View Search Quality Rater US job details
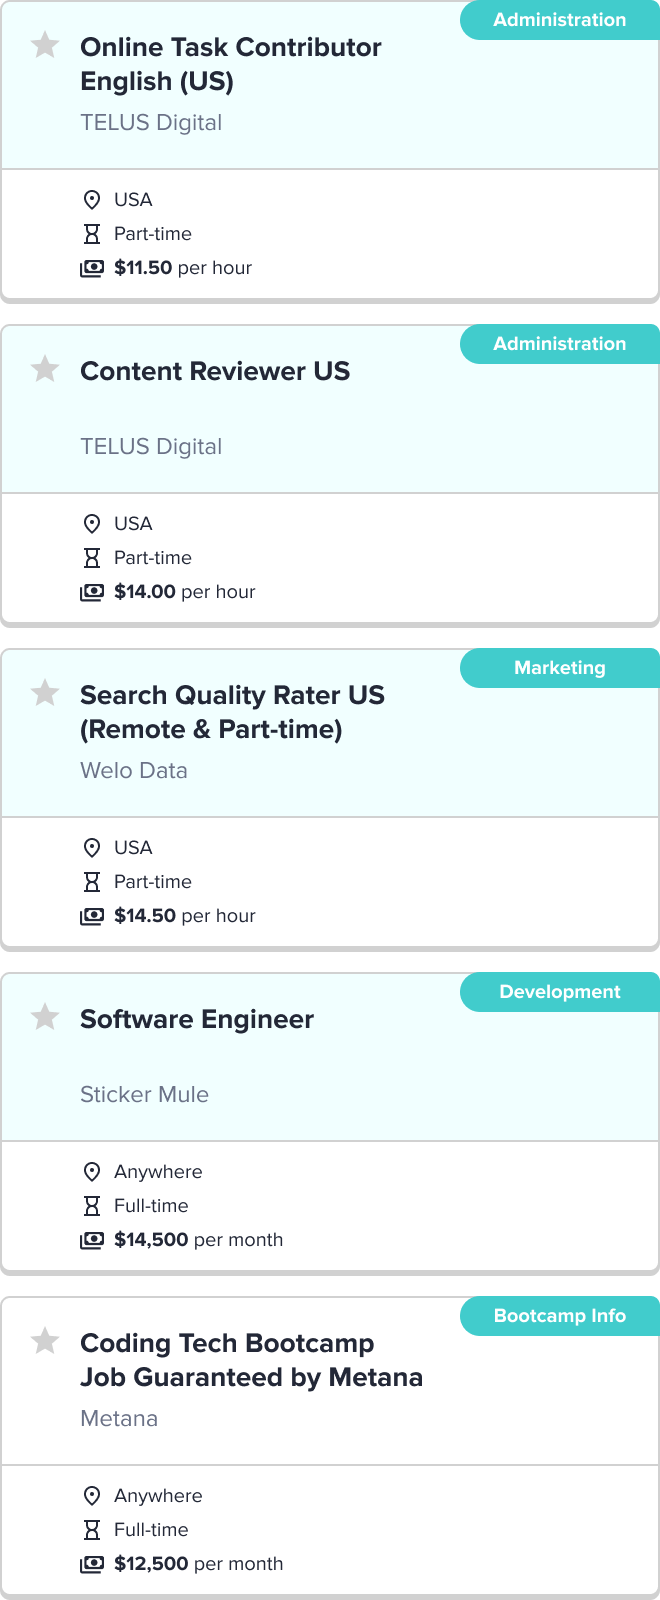Image resolution: width=660 pixels, height=1600 pixels. (232, 712)
